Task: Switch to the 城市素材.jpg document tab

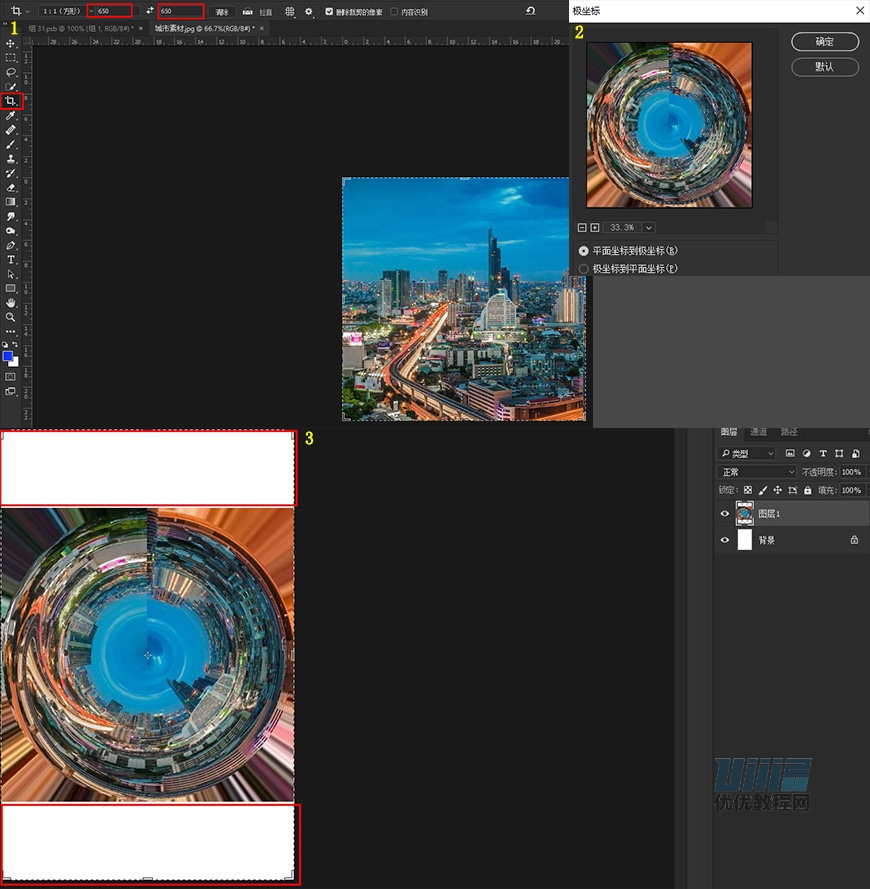Action: (x=203, y=29)
